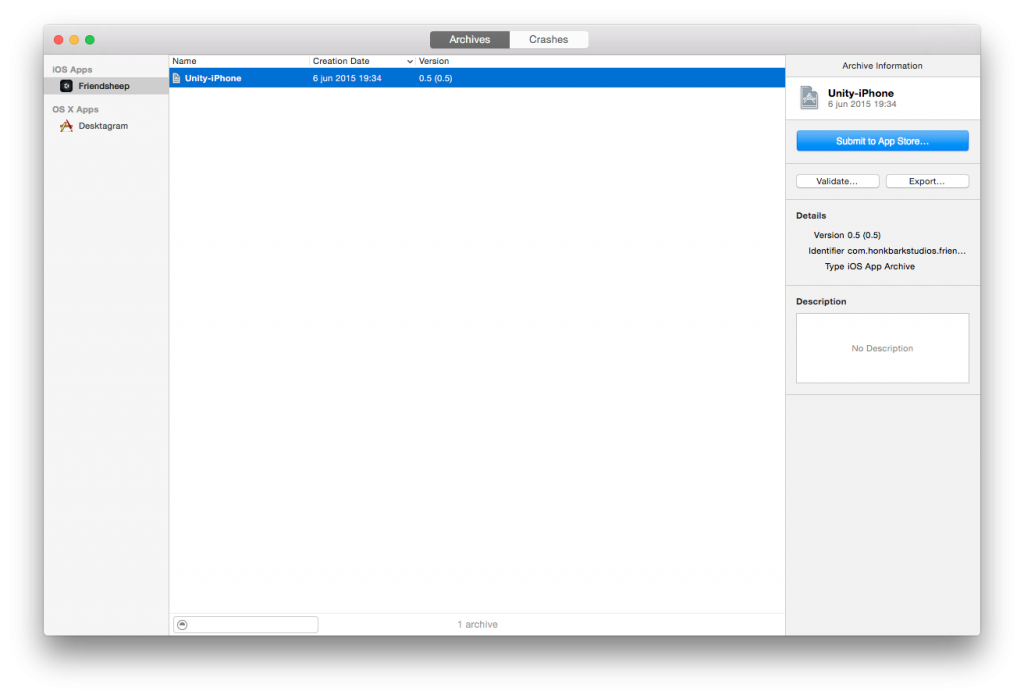
Task: Click the Unity-iPhone archive file icon in list
Action: click(x=176, y=78)
